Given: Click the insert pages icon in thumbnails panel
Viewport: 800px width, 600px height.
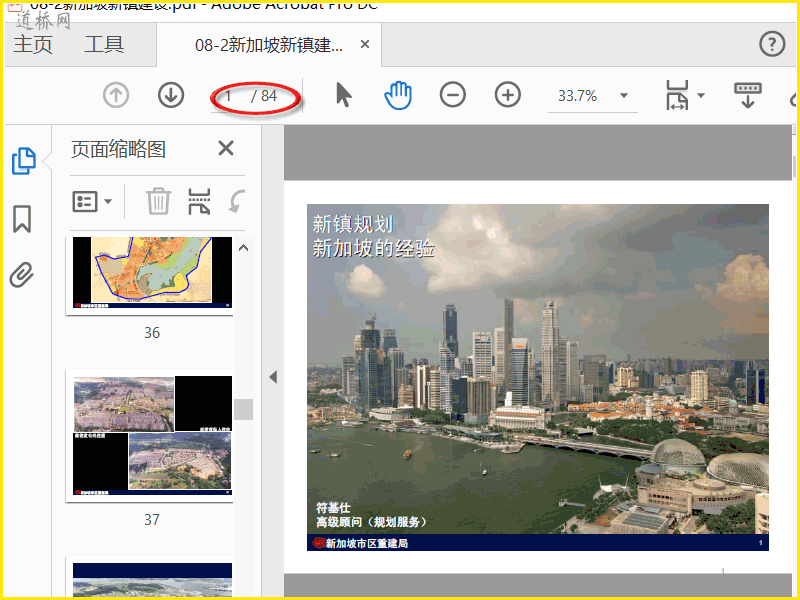Looking at the screenshot, I should coord(199,201).
